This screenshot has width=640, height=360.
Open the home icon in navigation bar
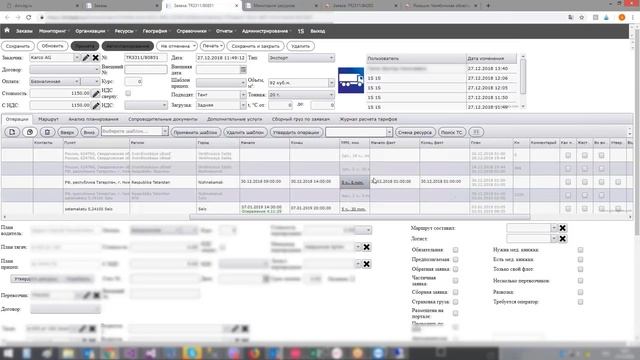(7, 31)
